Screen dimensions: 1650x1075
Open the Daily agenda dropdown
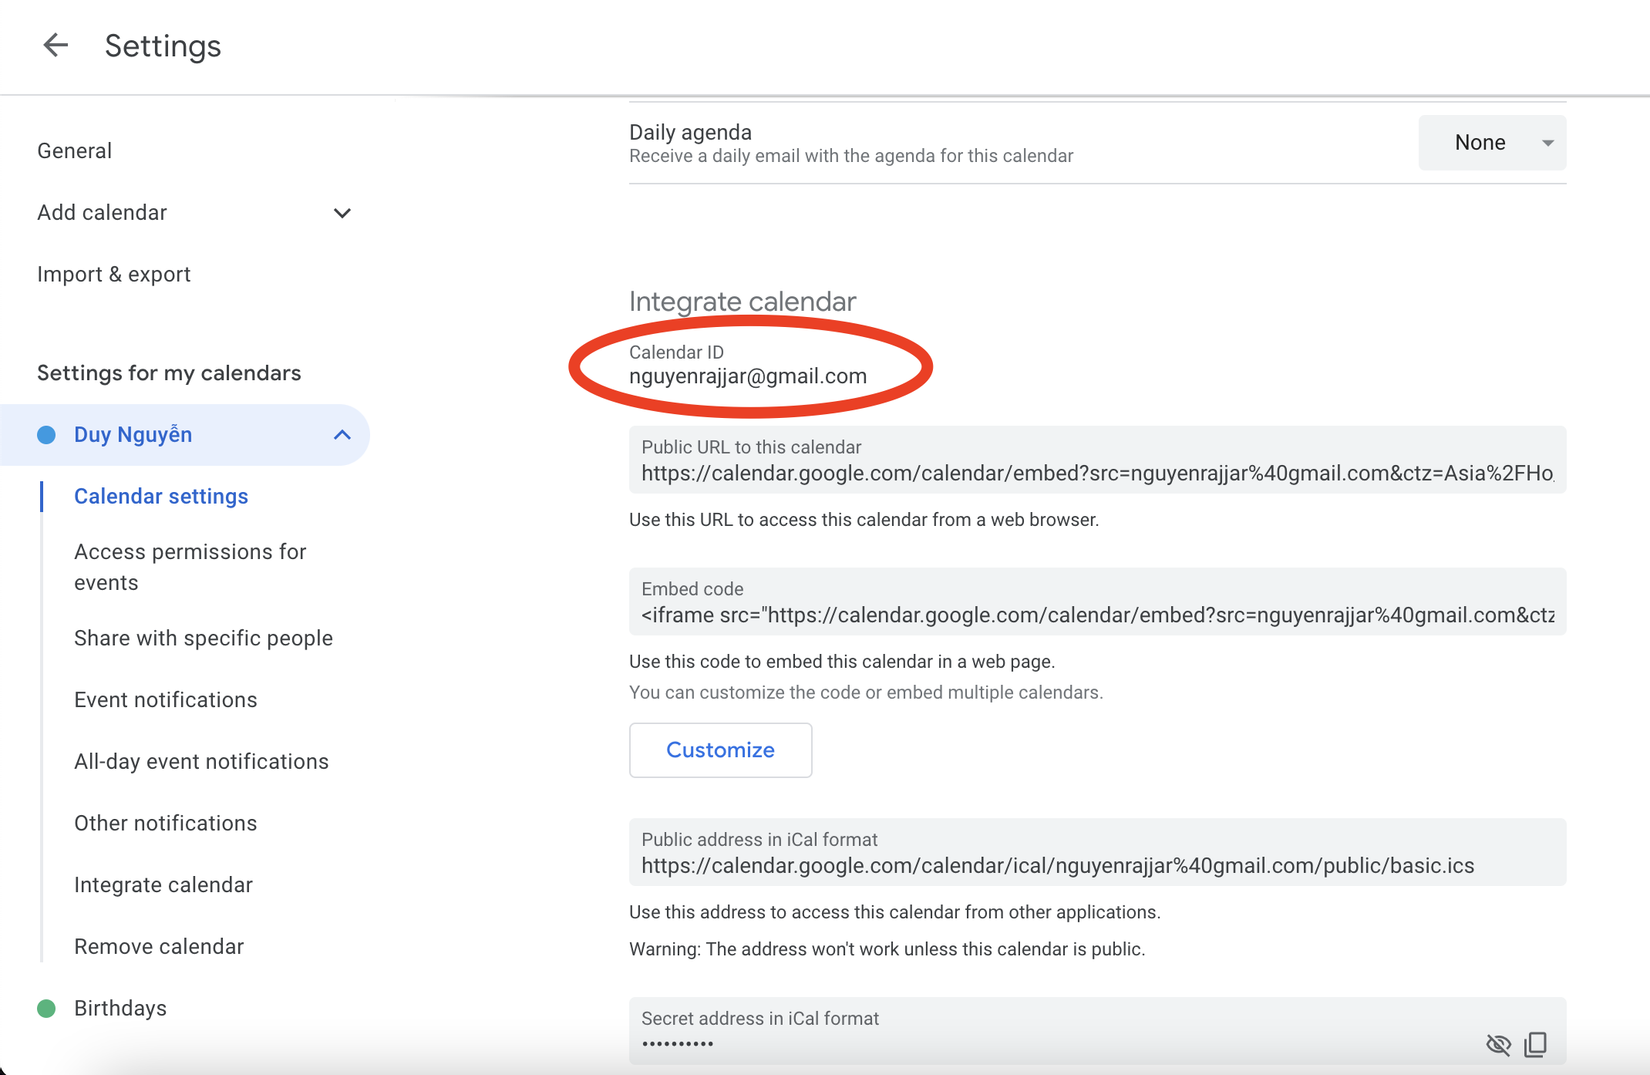(x=1491, y=143)
